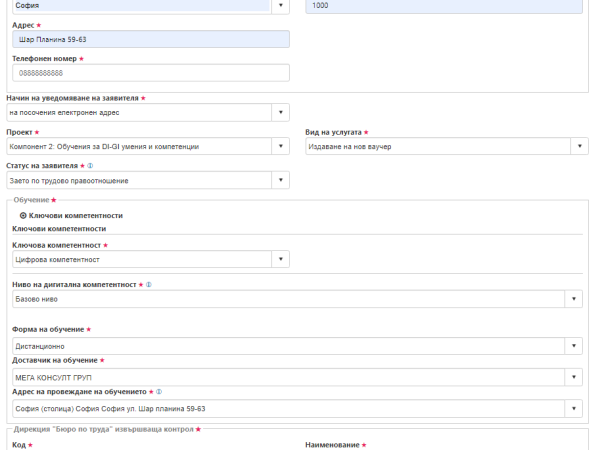Open Статус на заявителя dropdown
This screenshot has width=600, height=450.
(280, 180)
